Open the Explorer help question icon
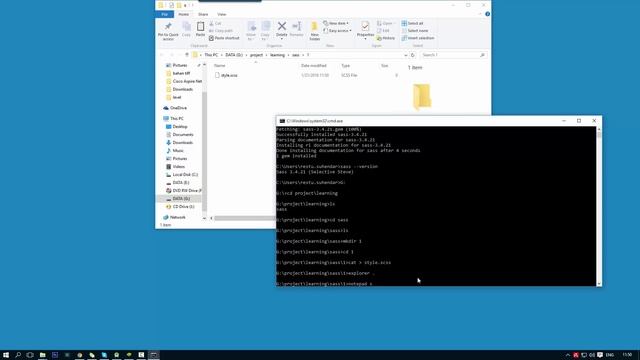The image size is (640, 360). [x=487, y=14]
